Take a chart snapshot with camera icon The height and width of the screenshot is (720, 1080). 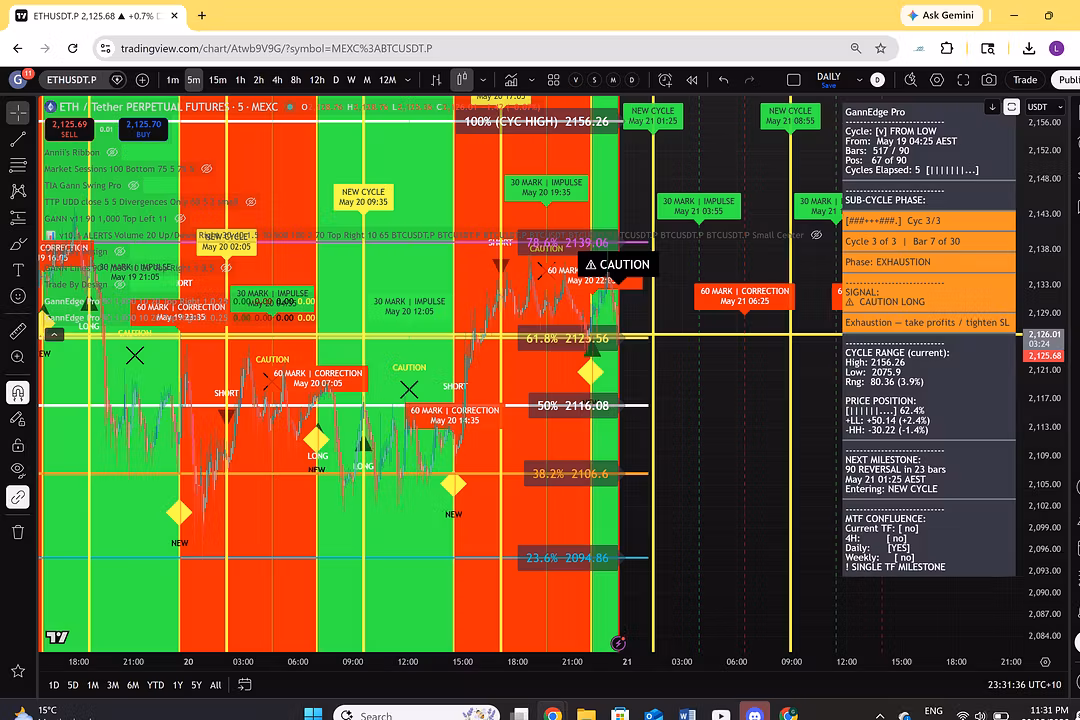(988, 80)
